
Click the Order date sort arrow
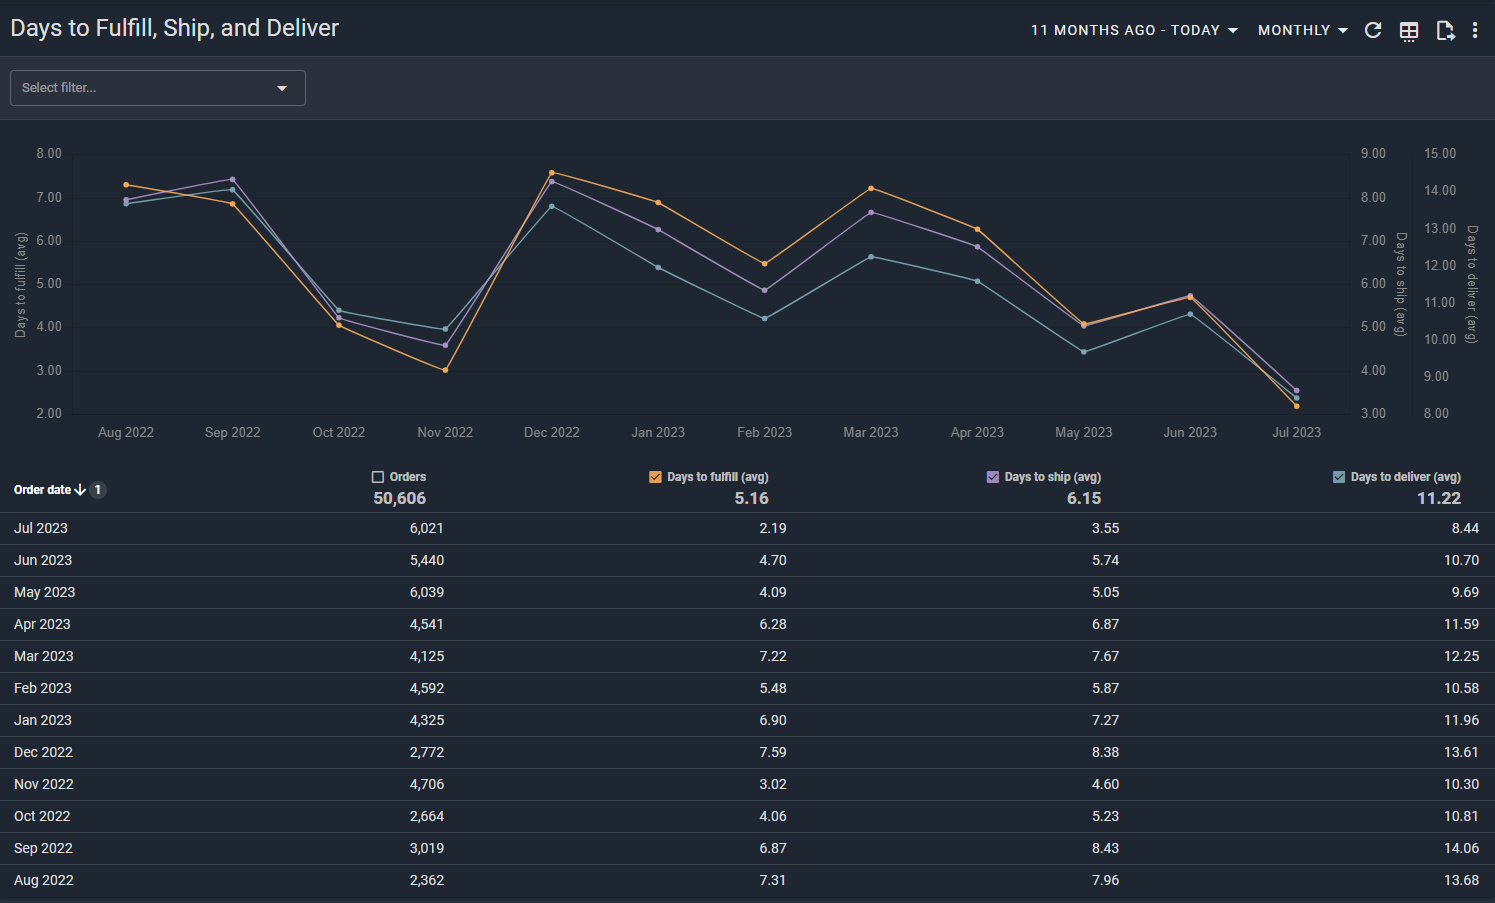coord(80,490)
